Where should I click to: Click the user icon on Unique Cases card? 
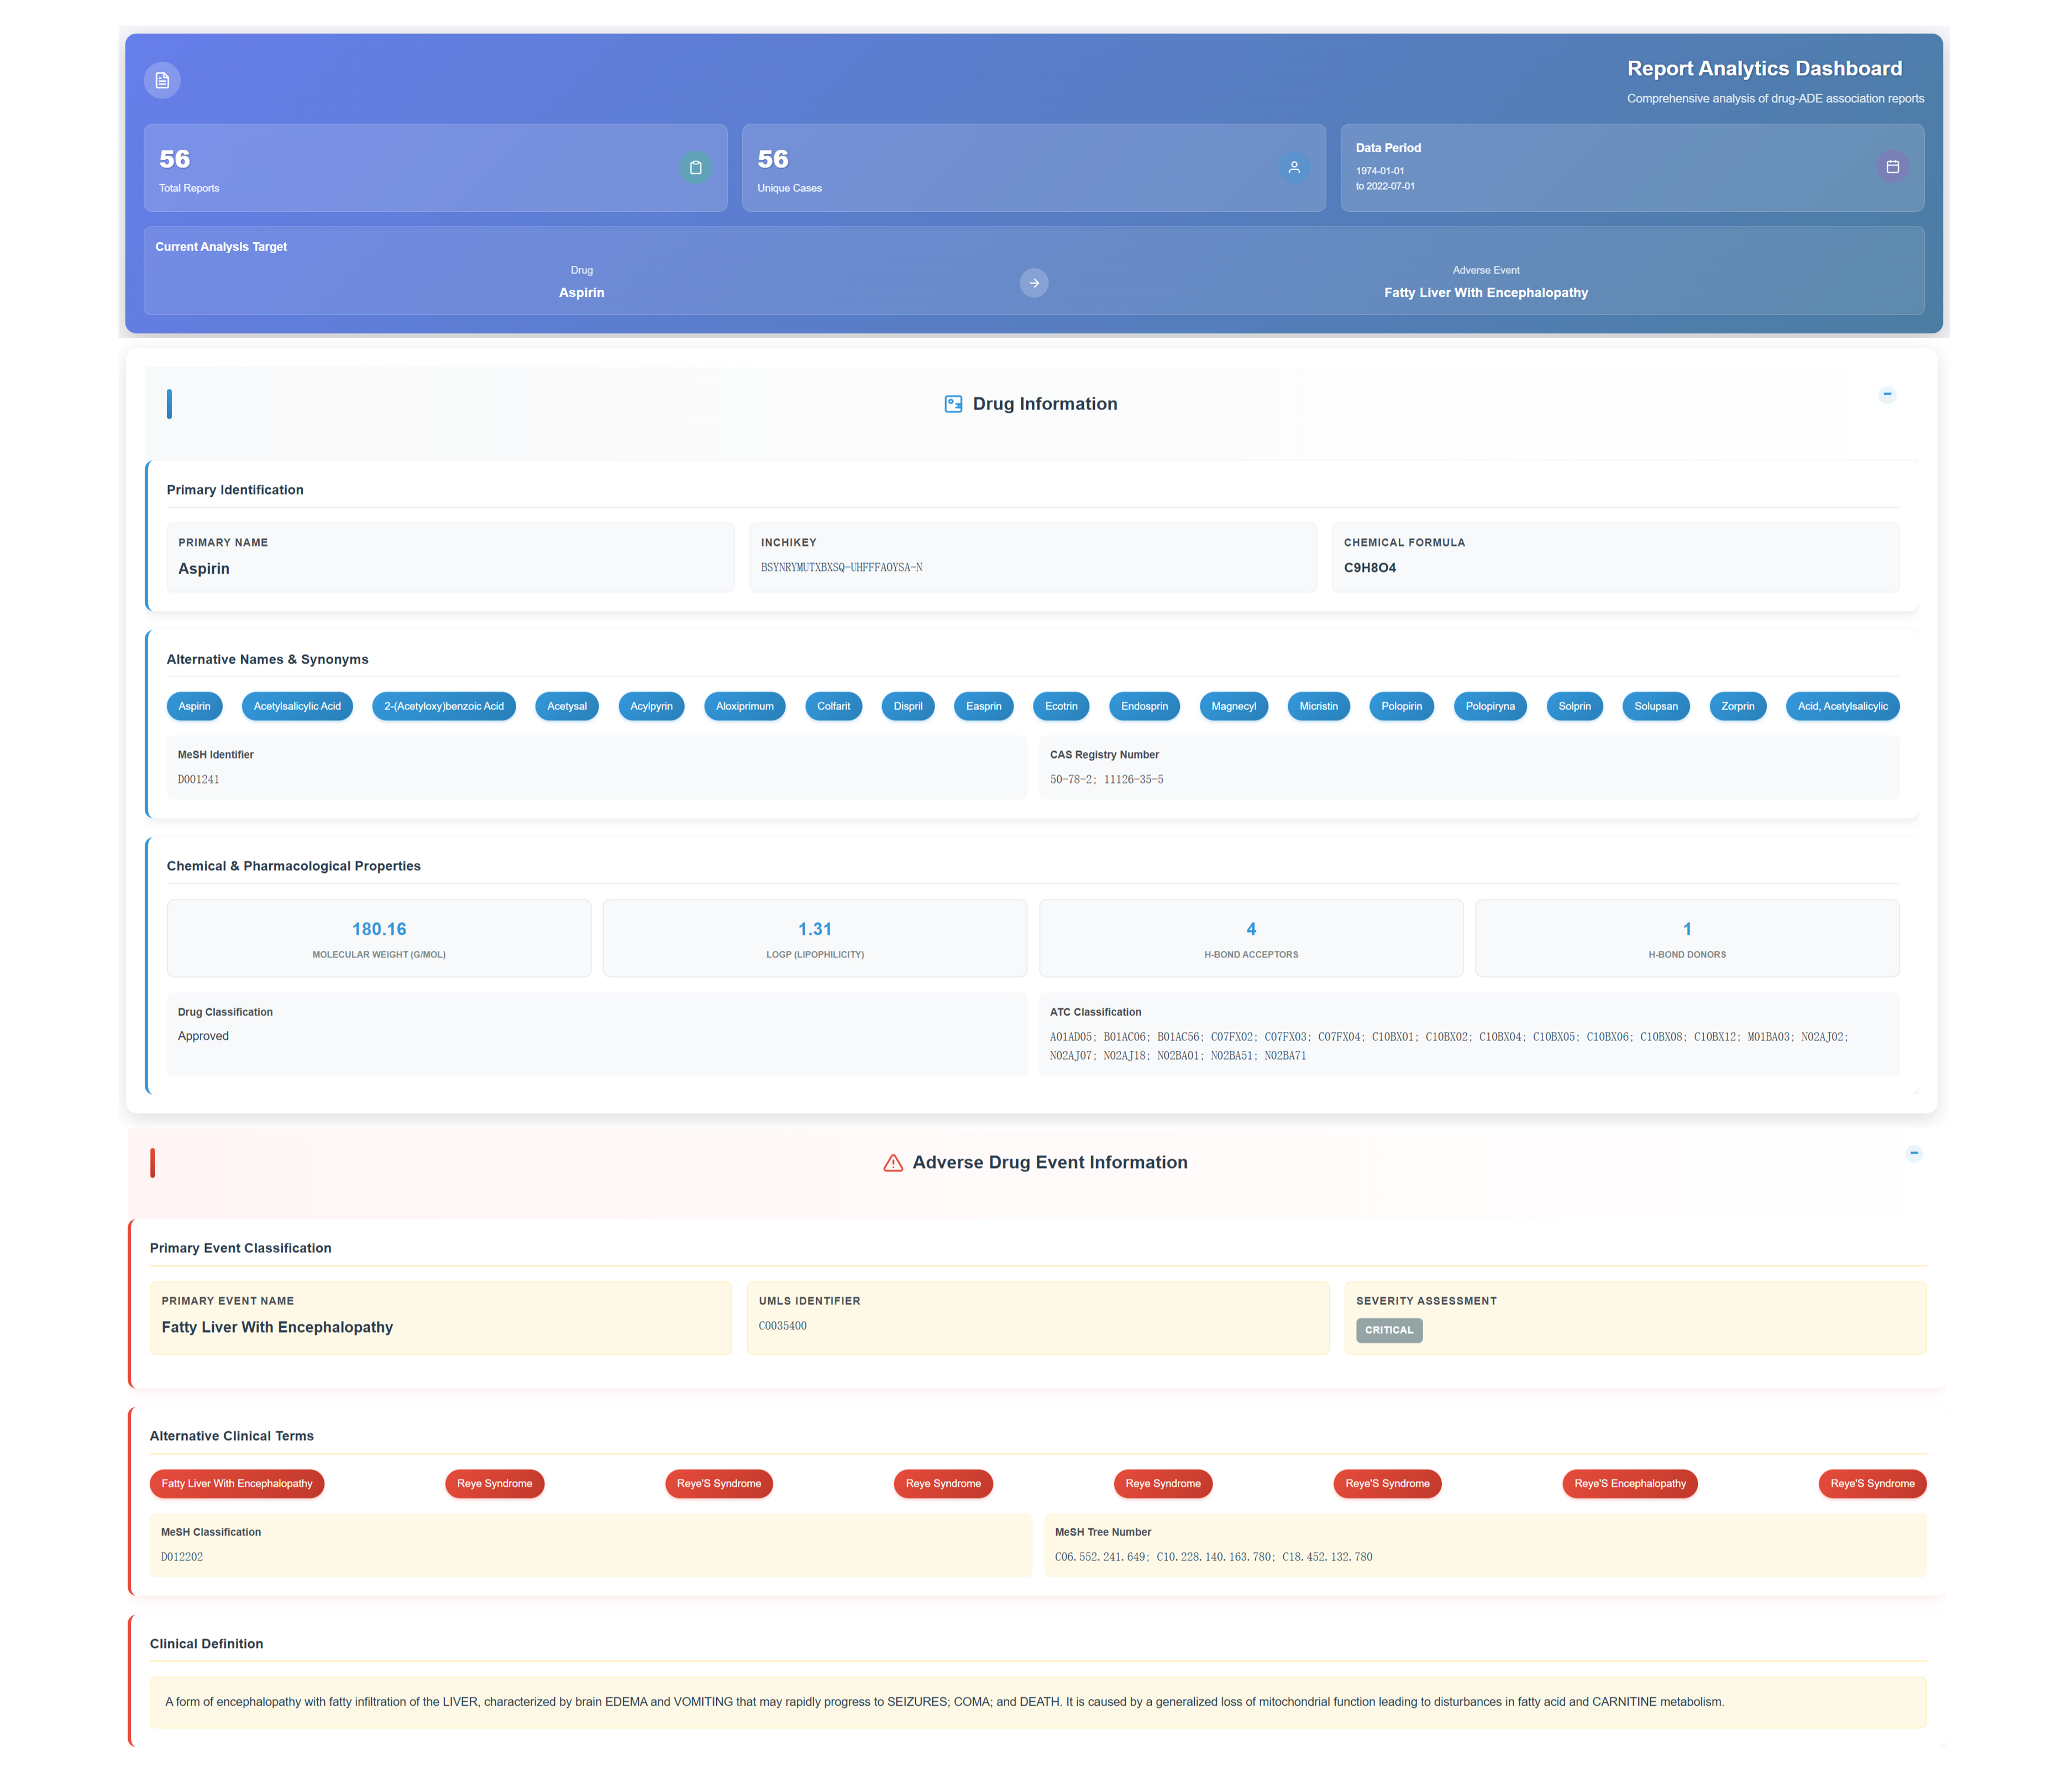click(1293, 167)
